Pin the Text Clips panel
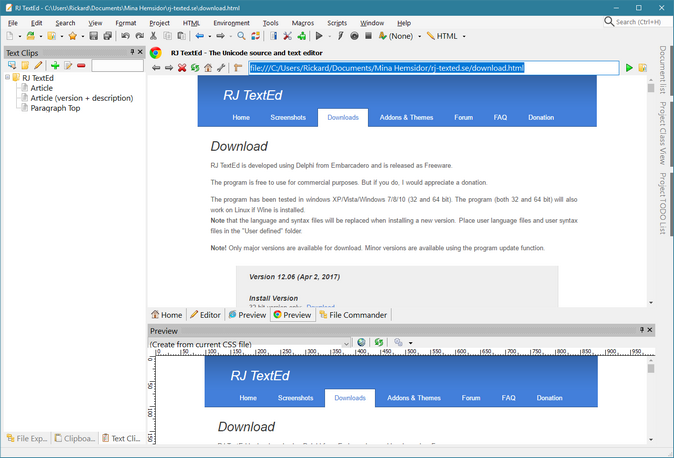 [x=132, y=52]
